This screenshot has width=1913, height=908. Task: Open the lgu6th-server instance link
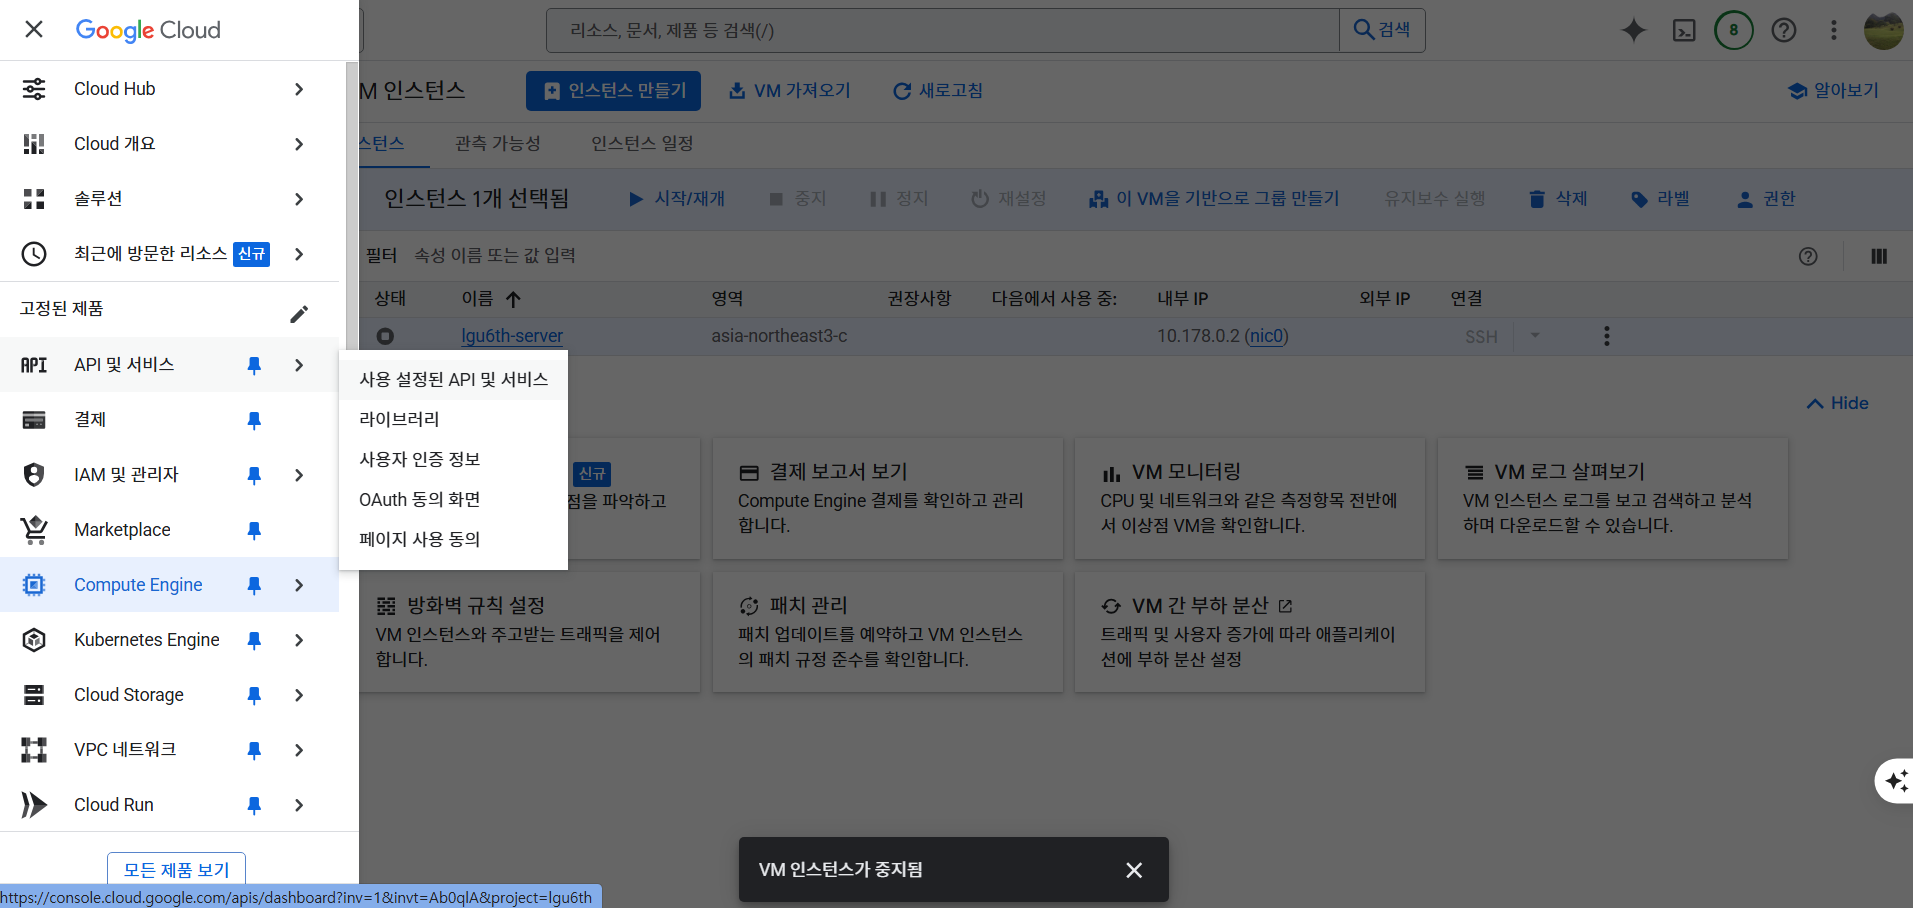tap(512, 336)
